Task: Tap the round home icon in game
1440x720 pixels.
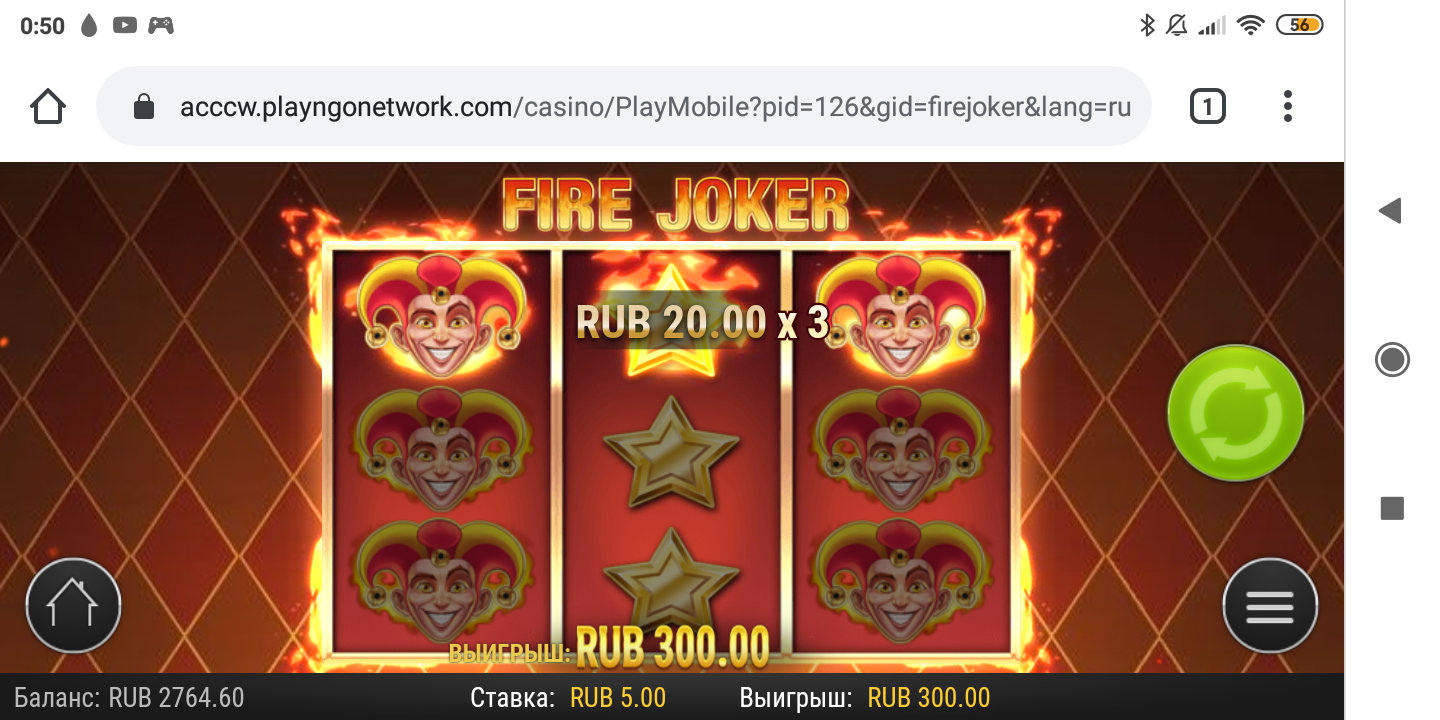Action: (73, 606)
